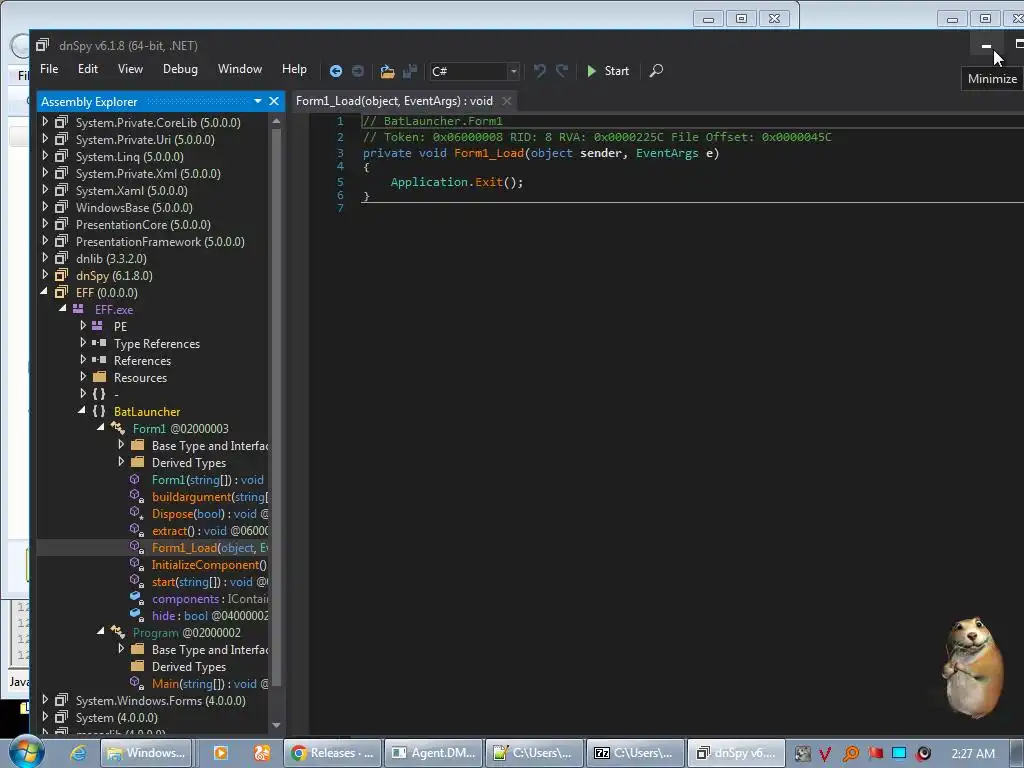Open the C# language dropdown

pyautogui.click(x=474, y=71)
